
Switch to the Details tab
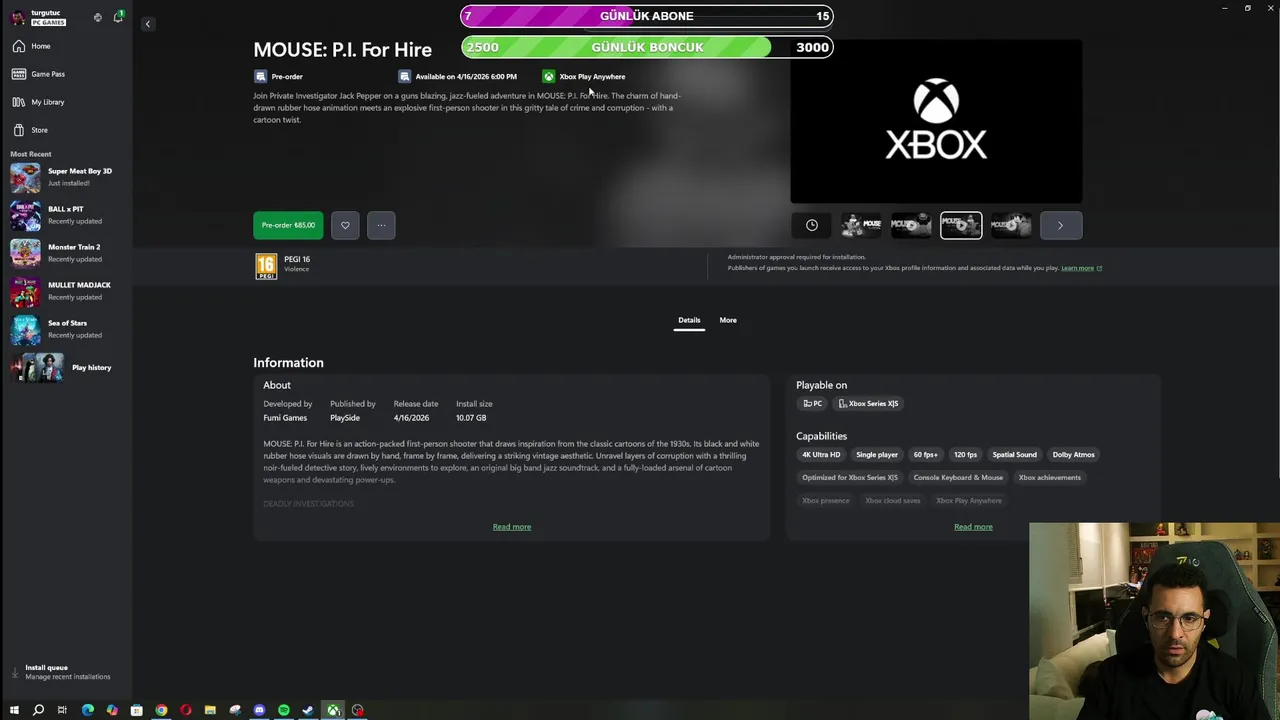coord(689,320)
